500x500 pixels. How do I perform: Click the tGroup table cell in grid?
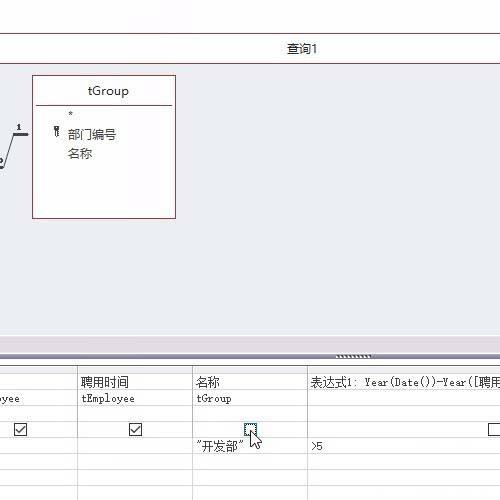250,398
